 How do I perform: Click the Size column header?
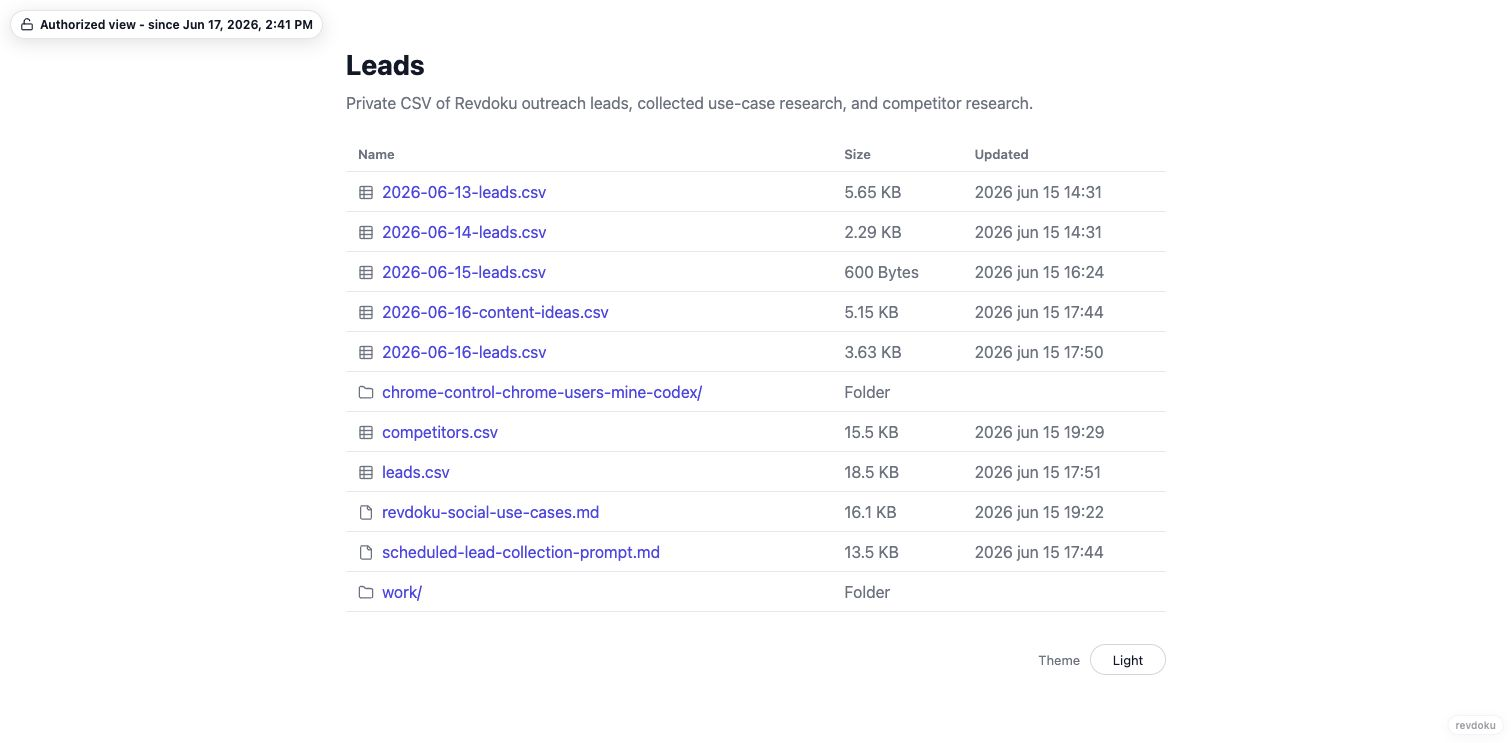[857, 154]
